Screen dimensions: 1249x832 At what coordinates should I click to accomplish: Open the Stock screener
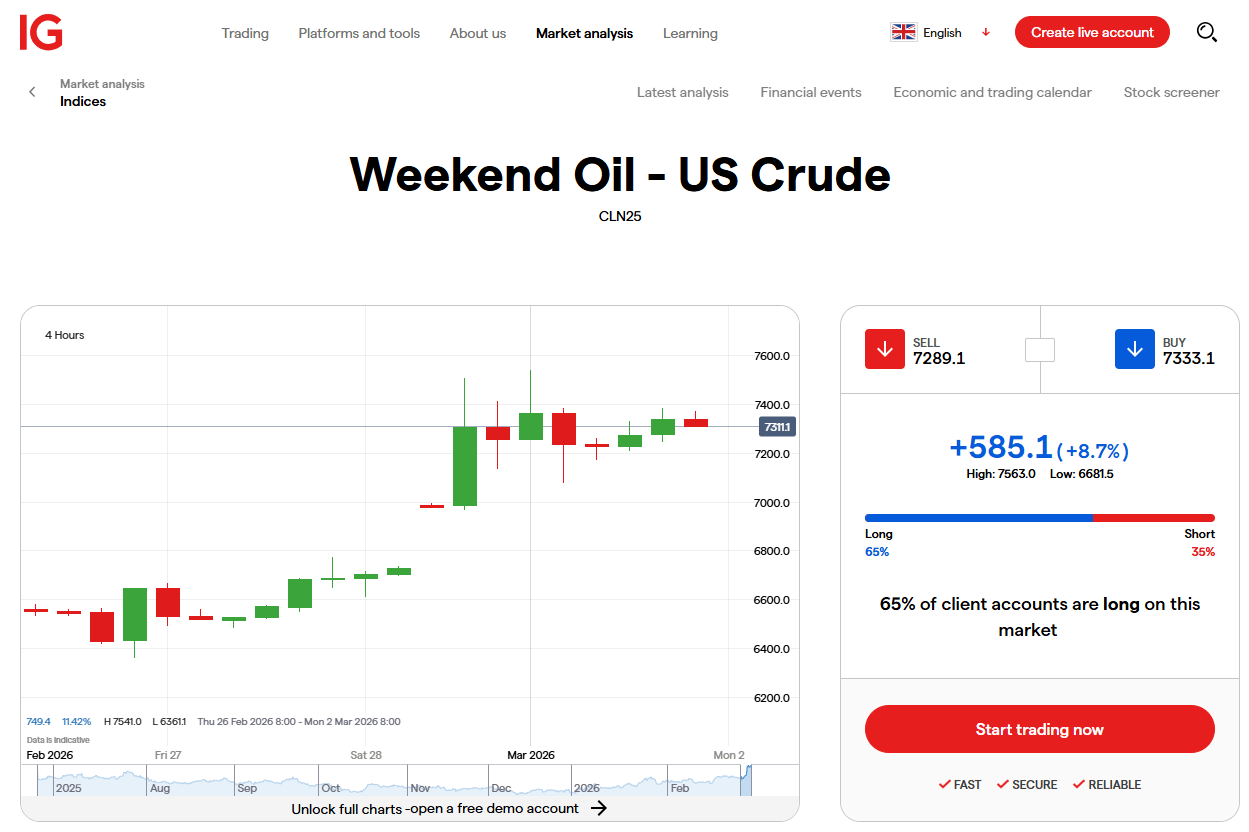[x=1171, y=92]
